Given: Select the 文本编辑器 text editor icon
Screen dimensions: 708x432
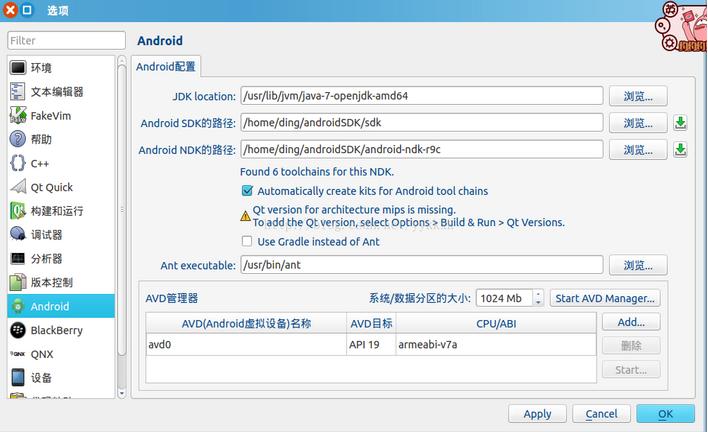Looking at the screenshot, I should click(x=18, y=92).
